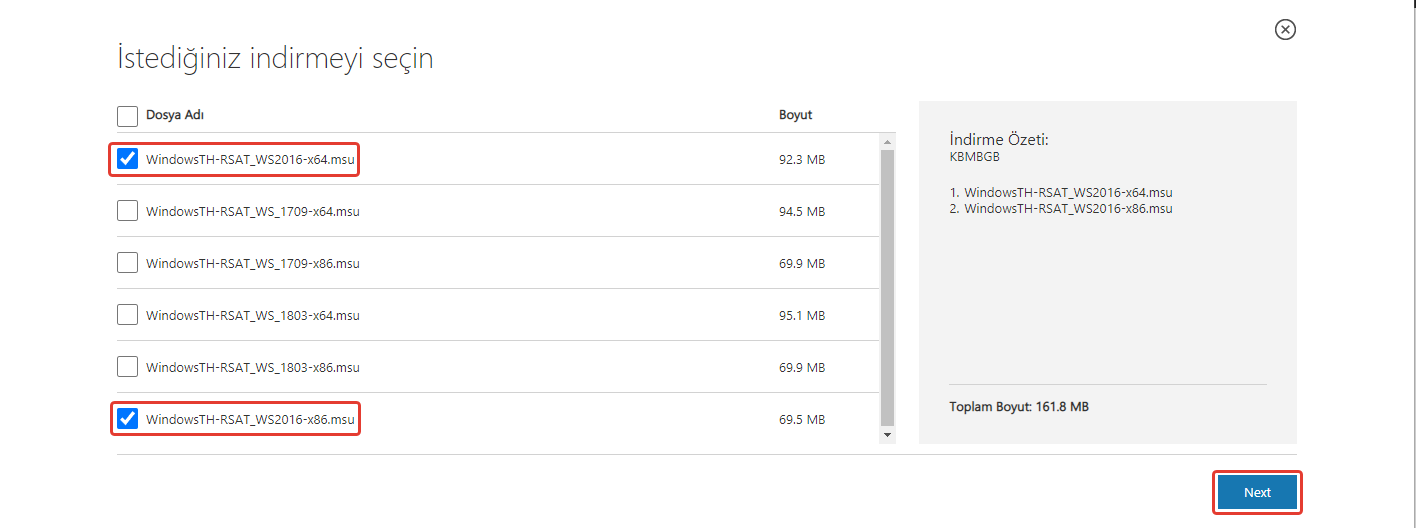Check WindowsTH-RSAT_WS_1709-x64.msu checkbox
The height and width of the screenshot is (528, 1416).
pos(127,211)
